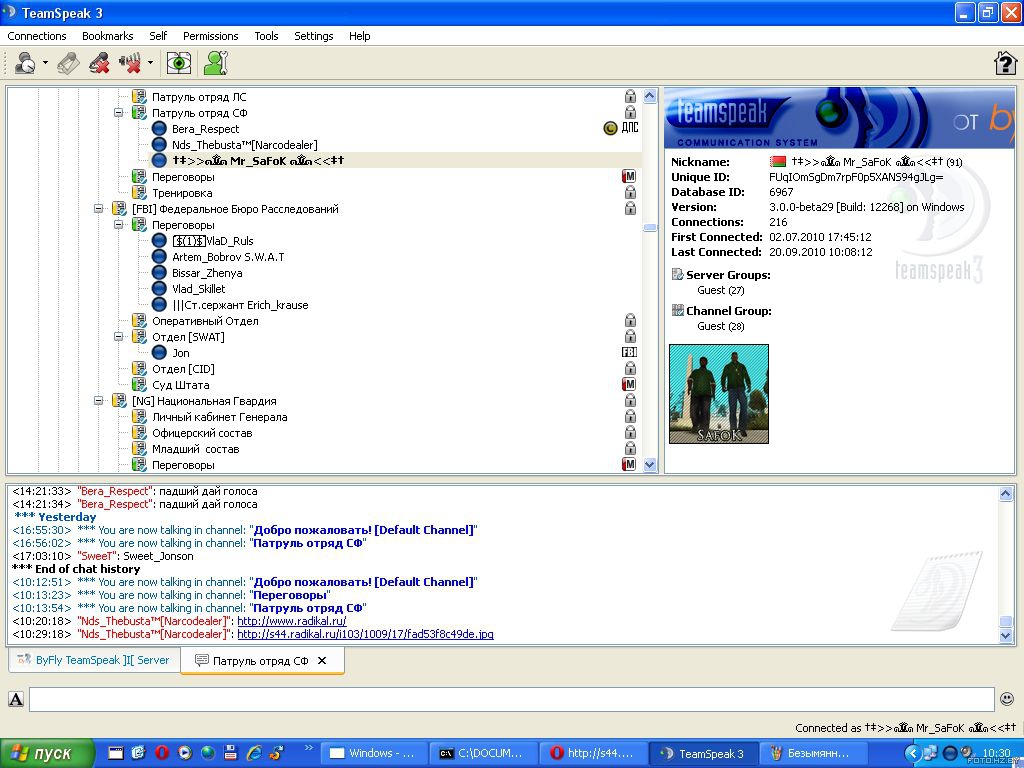Open the Permissions menu

(x=210, y=36)
